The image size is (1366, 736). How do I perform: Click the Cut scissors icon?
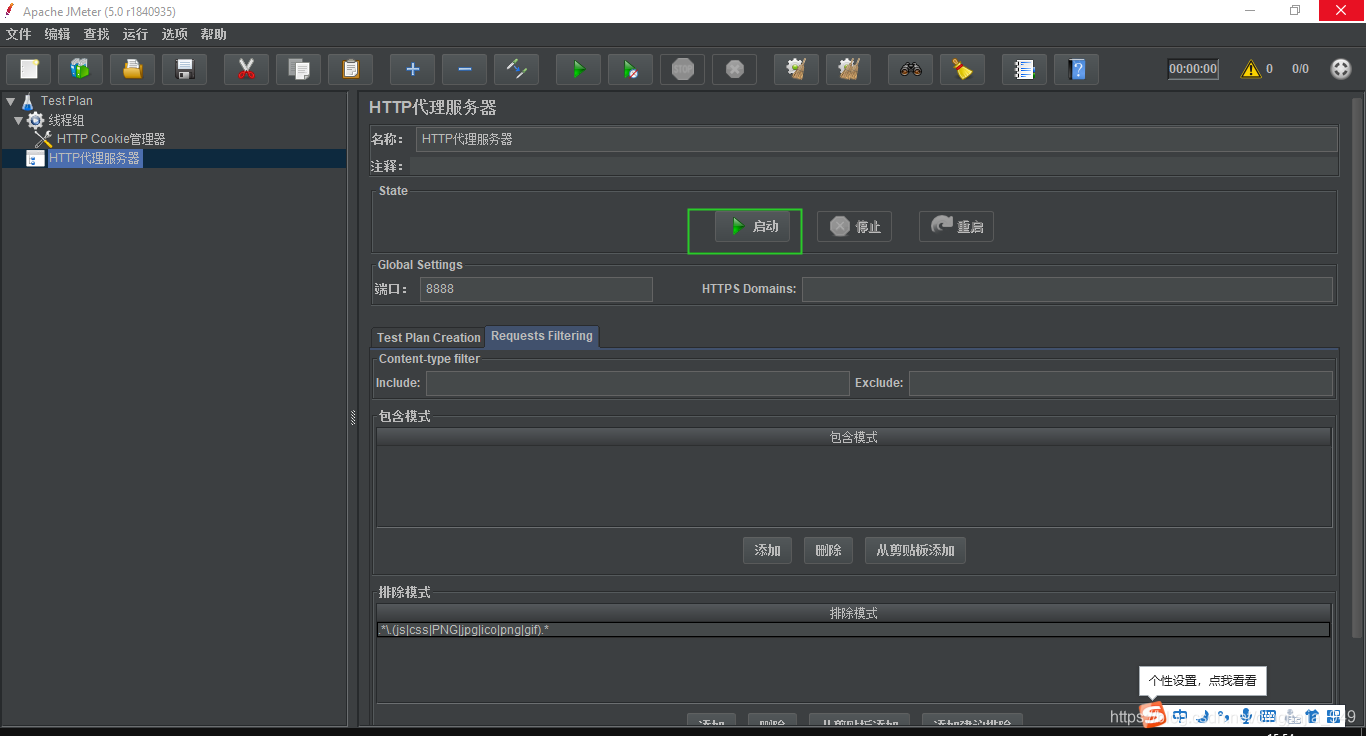click(247, 69)
